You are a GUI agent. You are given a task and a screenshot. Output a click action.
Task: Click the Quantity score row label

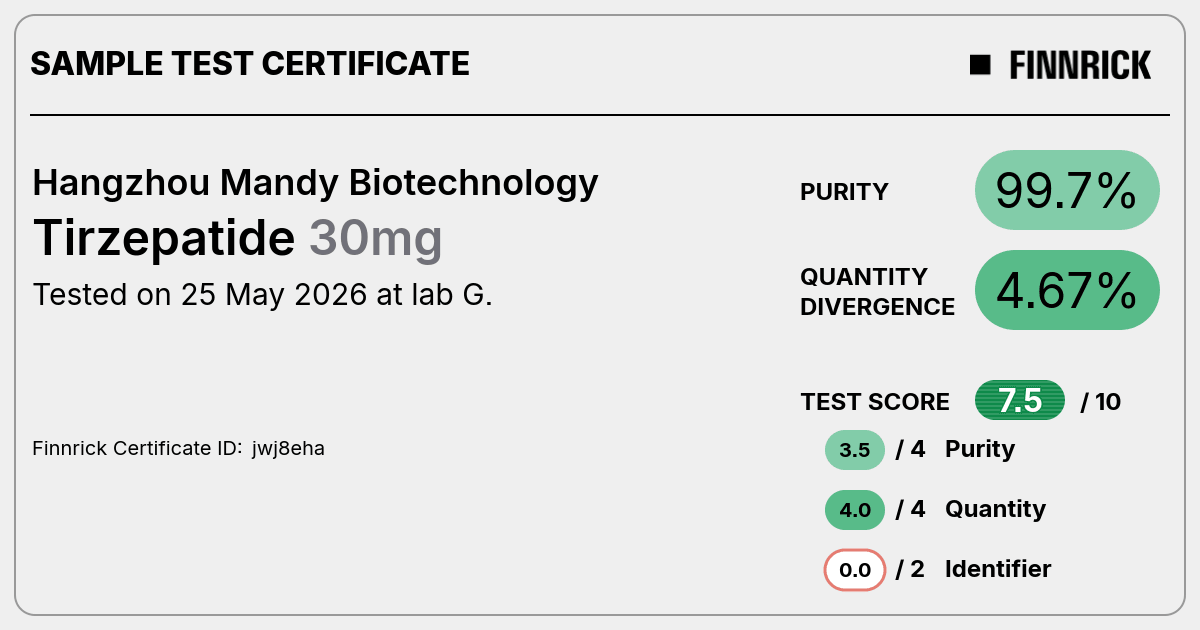coord(995,509)
